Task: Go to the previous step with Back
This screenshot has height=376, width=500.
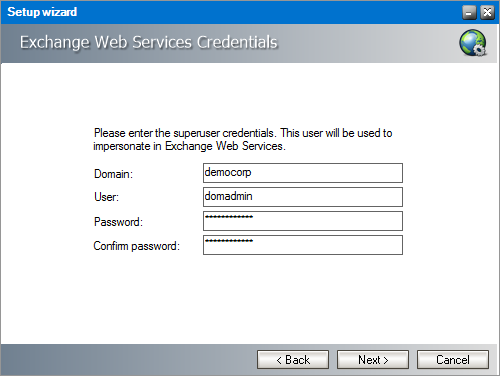Action: (x=293, y=360)
